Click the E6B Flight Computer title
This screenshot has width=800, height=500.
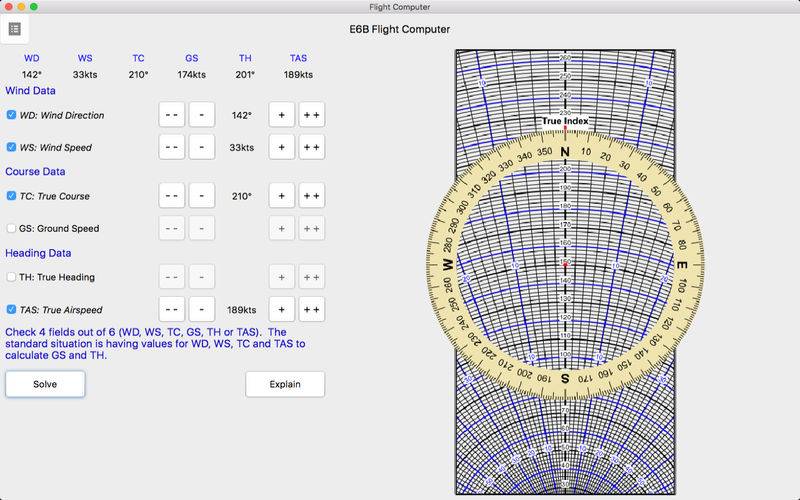click(x=399, y=30)
